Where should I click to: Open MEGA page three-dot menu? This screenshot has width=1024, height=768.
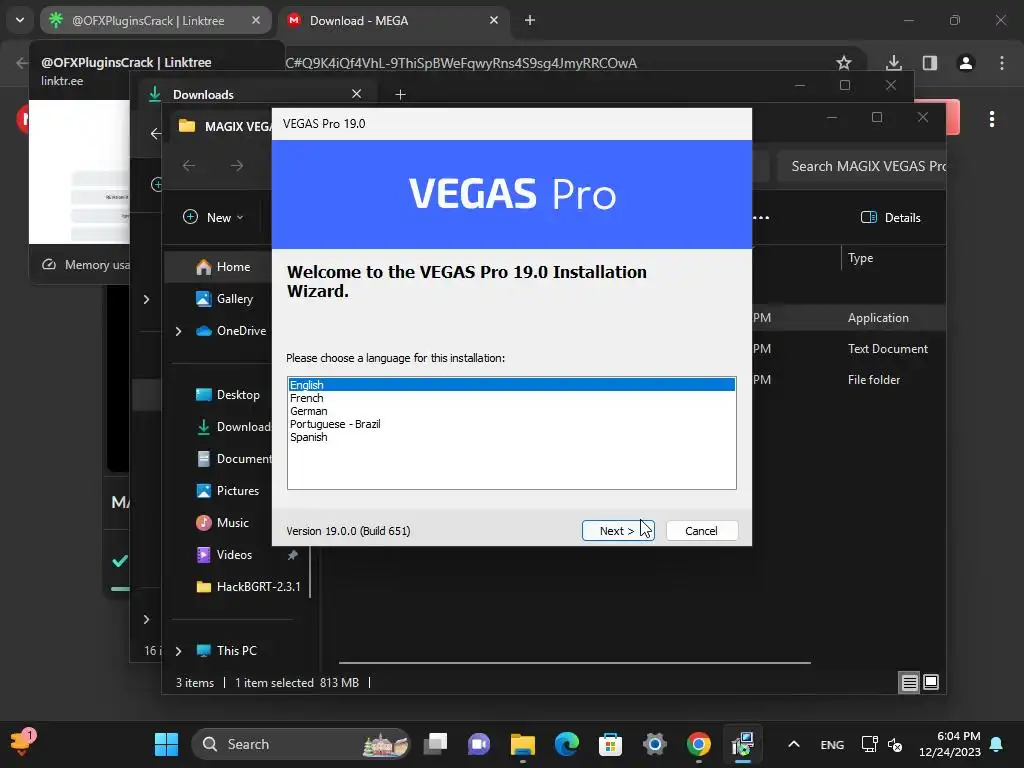point(991,119)
